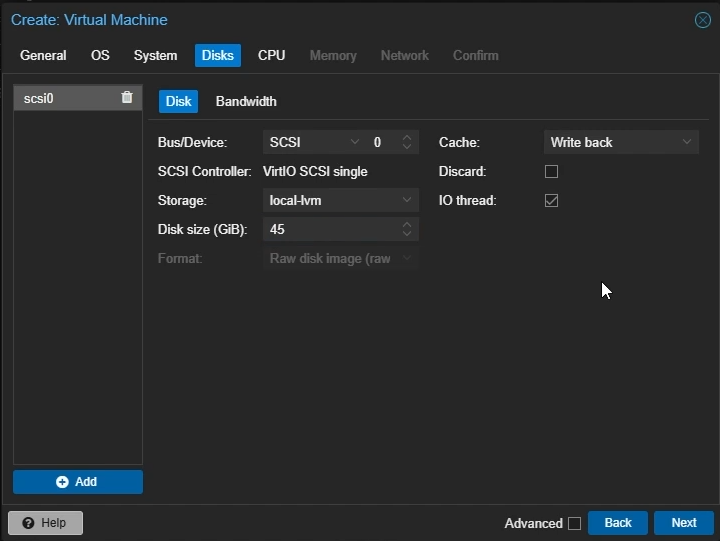
Task: Open the Help documentation
Action: [x=45, y=523]
